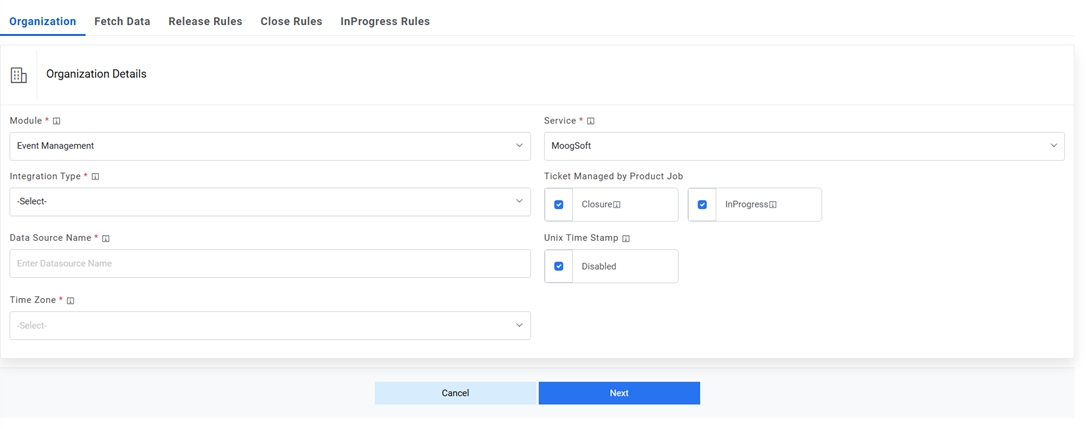Viewport: 1090px width, 429px height.
Task: Click in the Data Source Name field
Action: [270, 264]
